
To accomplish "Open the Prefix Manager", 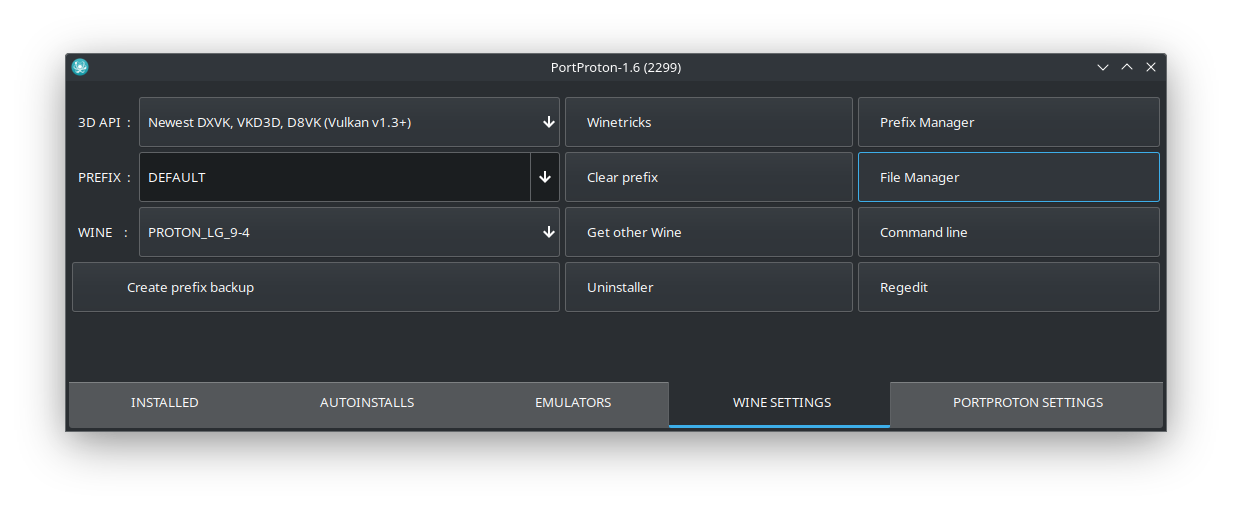I will coord(1009,122).
